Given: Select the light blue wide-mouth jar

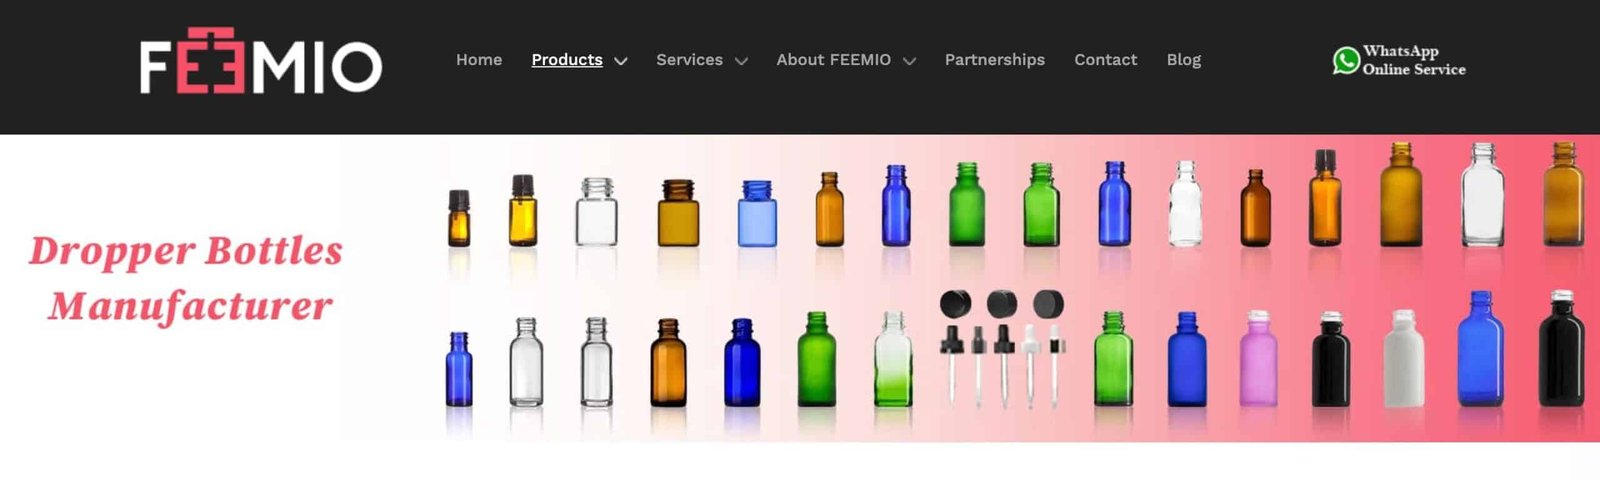Looking at the screenshot, I should (757, 213).
